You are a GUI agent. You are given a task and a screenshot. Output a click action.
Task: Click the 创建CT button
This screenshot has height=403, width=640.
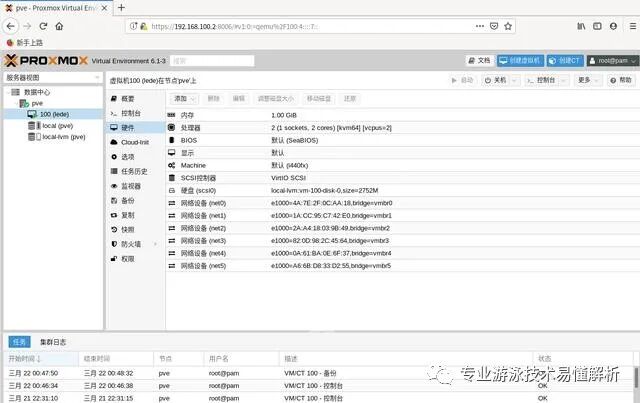tap(565, 60)
